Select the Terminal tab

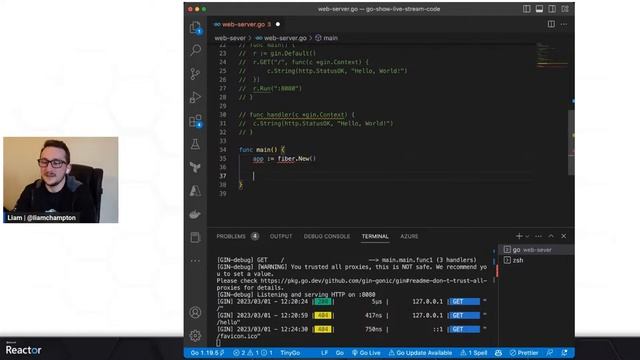375,236
